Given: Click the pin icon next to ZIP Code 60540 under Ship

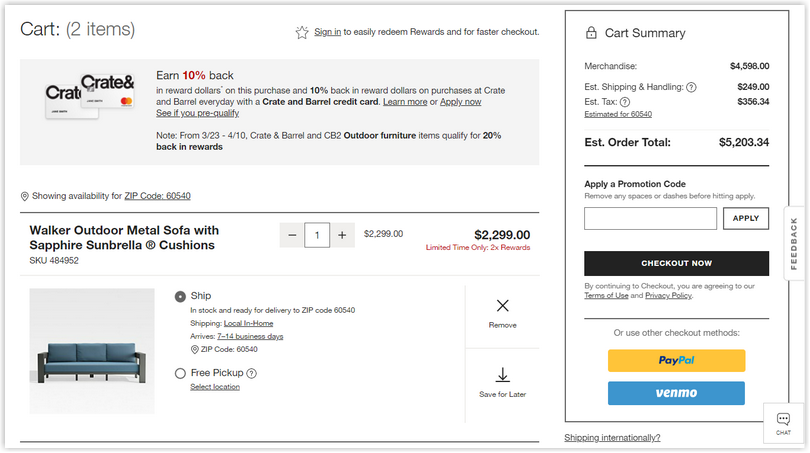Looking at the screenshot, I should click(195, 350).
